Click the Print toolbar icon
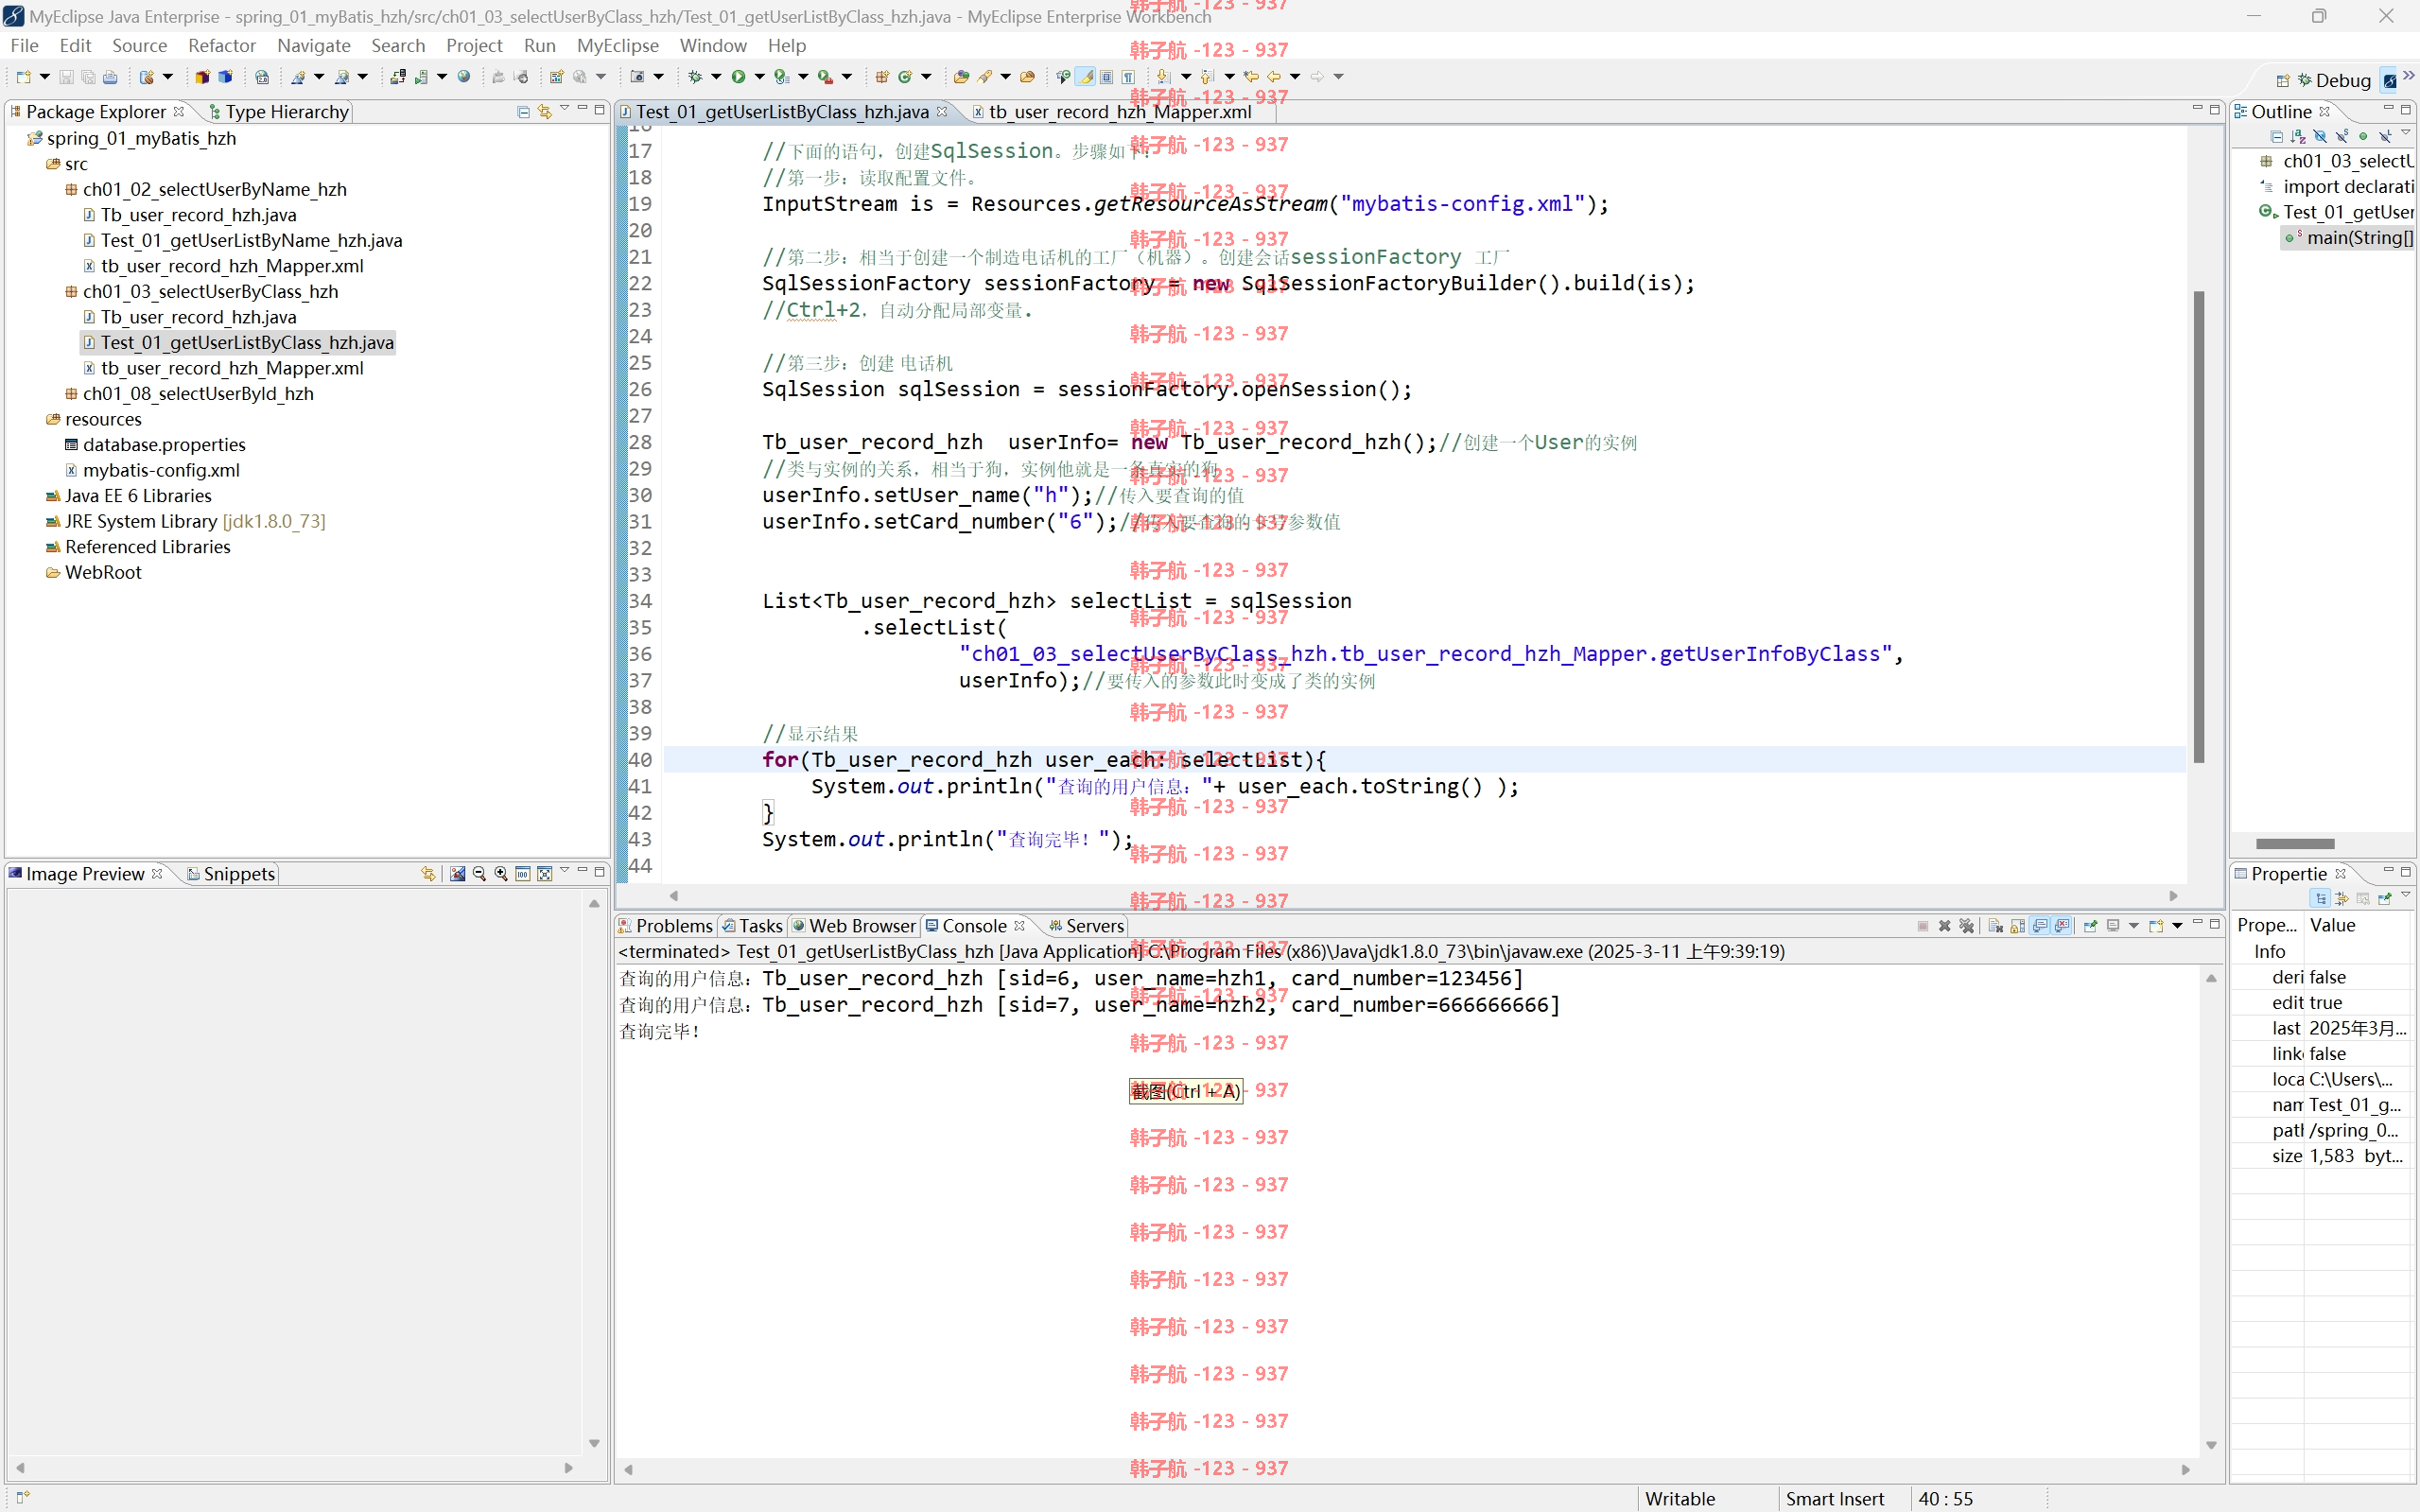Screen dimensions: 2420x1512 (x=110, y=77)
